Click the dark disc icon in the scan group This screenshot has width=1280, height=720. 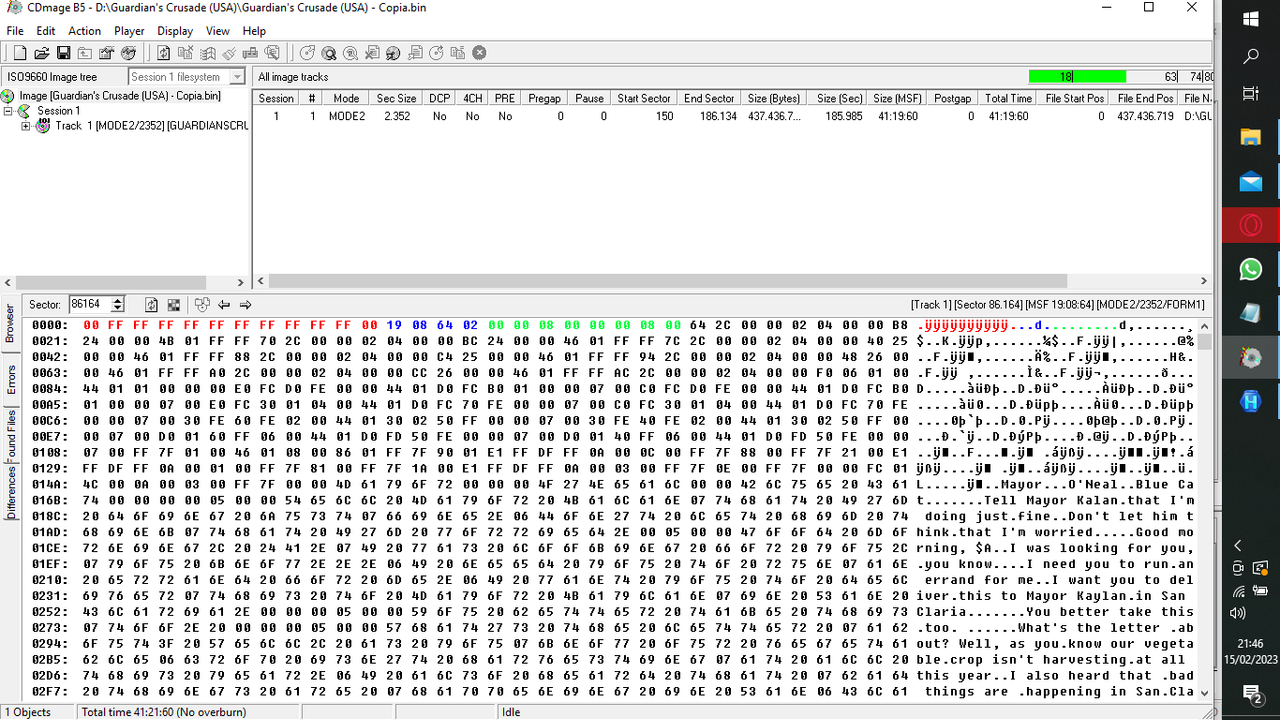tap(393, 53)
